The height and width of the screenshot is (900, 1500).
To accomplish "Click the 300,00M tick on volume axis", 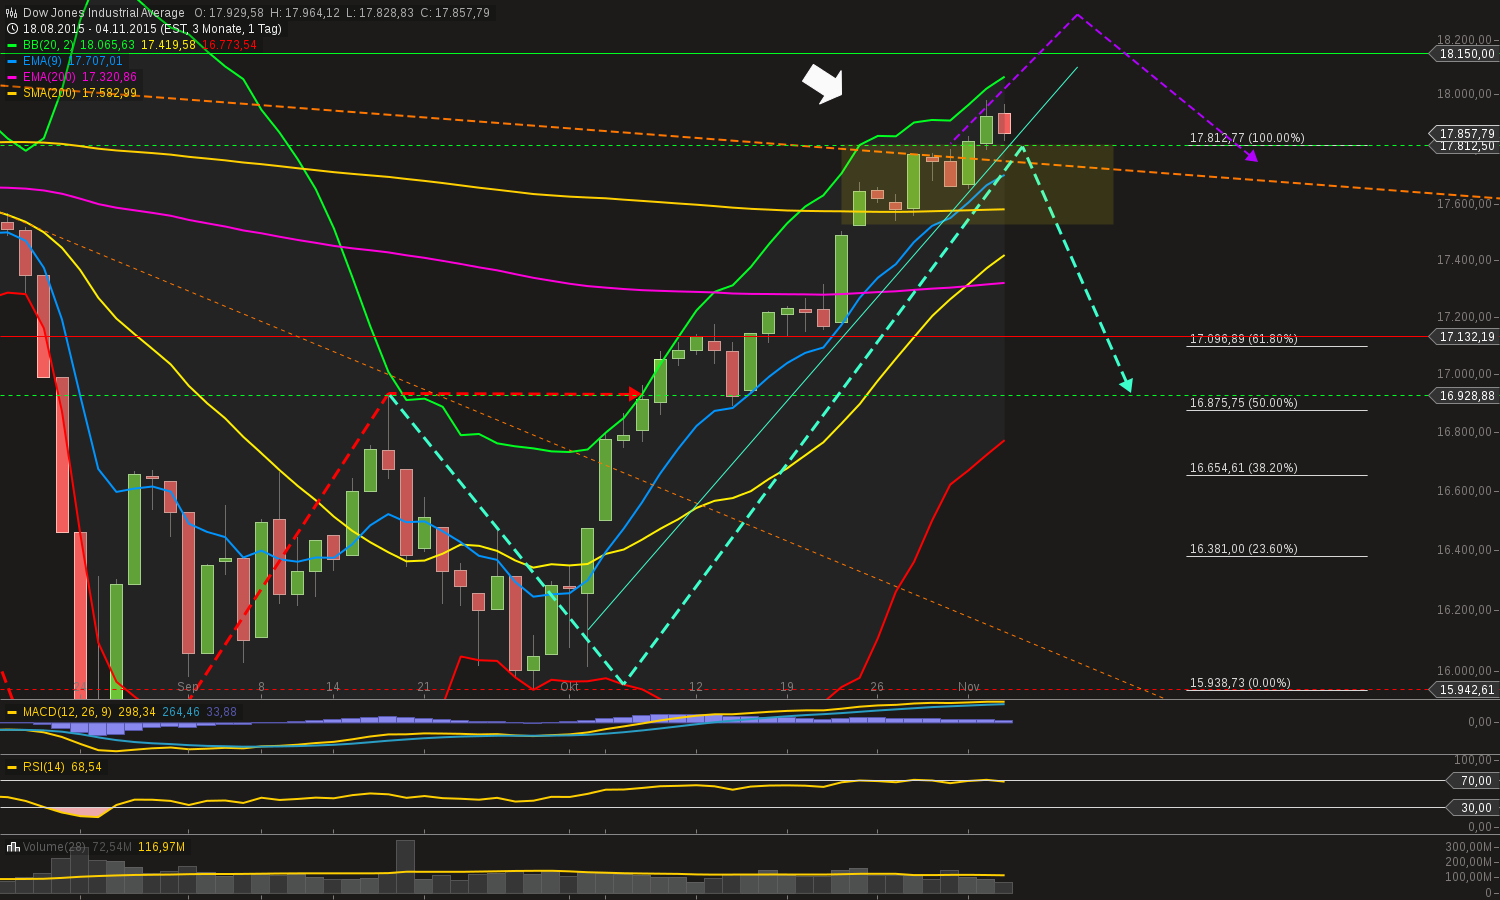I will [x=1469, y=847].
